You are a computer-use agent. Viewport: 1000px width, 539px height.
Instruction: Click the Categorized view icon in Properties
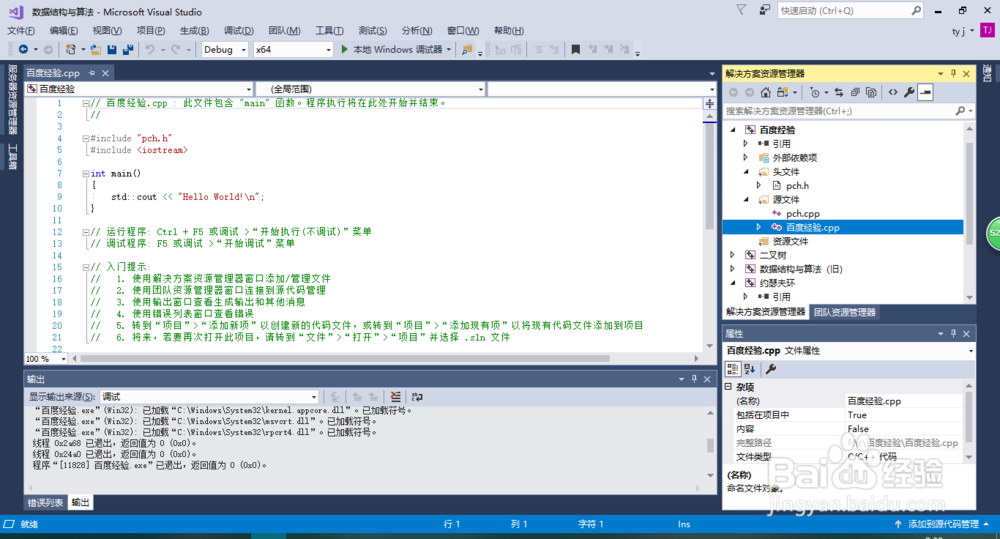(733, 369)
